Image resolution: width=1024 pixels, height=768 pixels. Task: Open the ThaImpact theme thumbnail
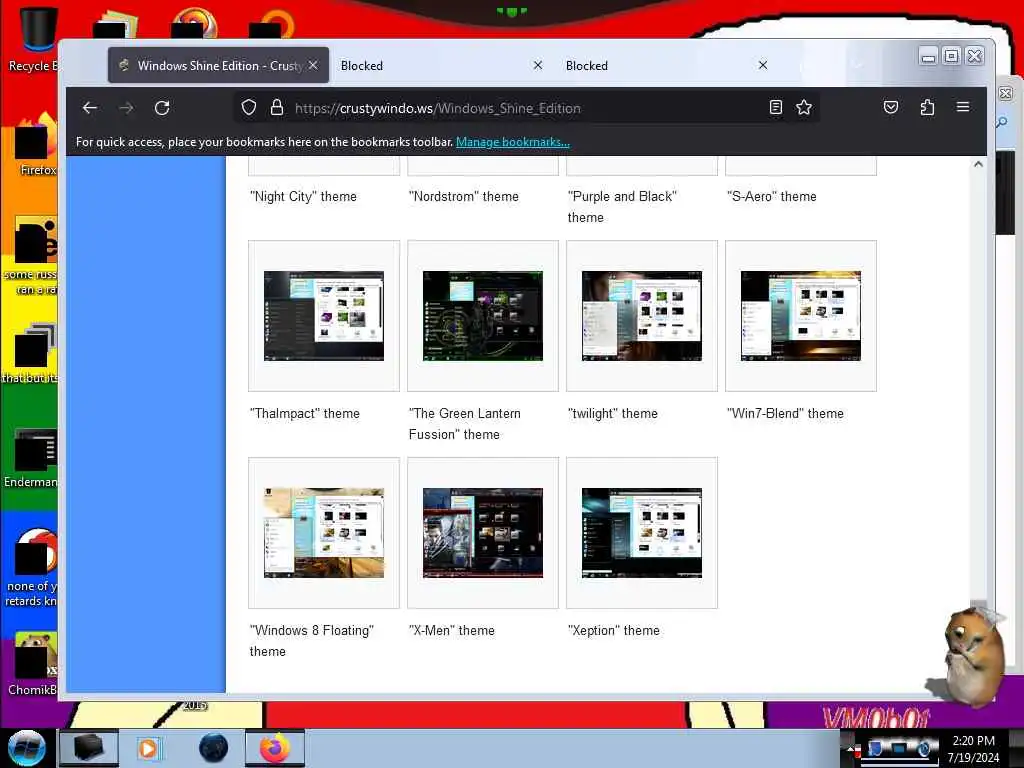324,316
